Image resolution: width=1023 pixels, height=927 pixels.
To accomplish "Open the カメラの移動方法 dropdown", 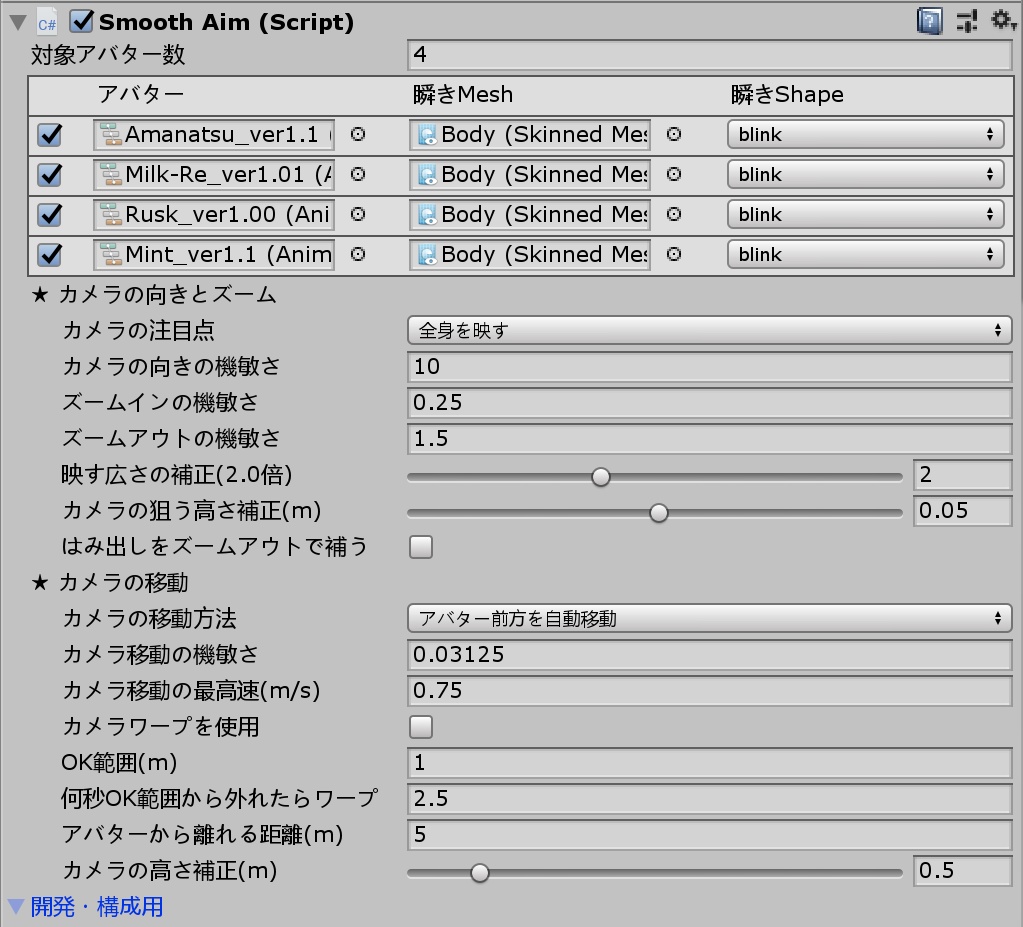I will pos(710,618).
